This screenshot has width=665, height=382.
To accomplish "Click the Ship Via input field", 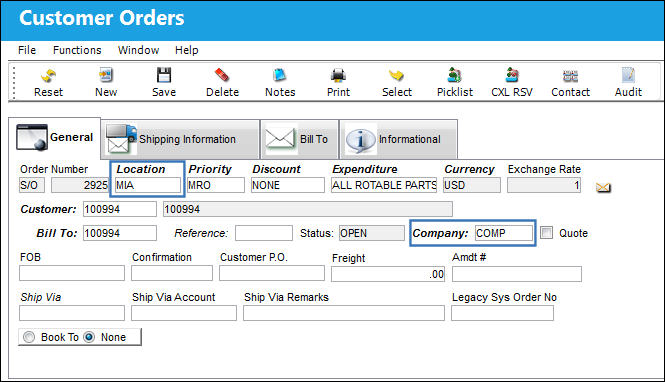I will click(72, 313).
